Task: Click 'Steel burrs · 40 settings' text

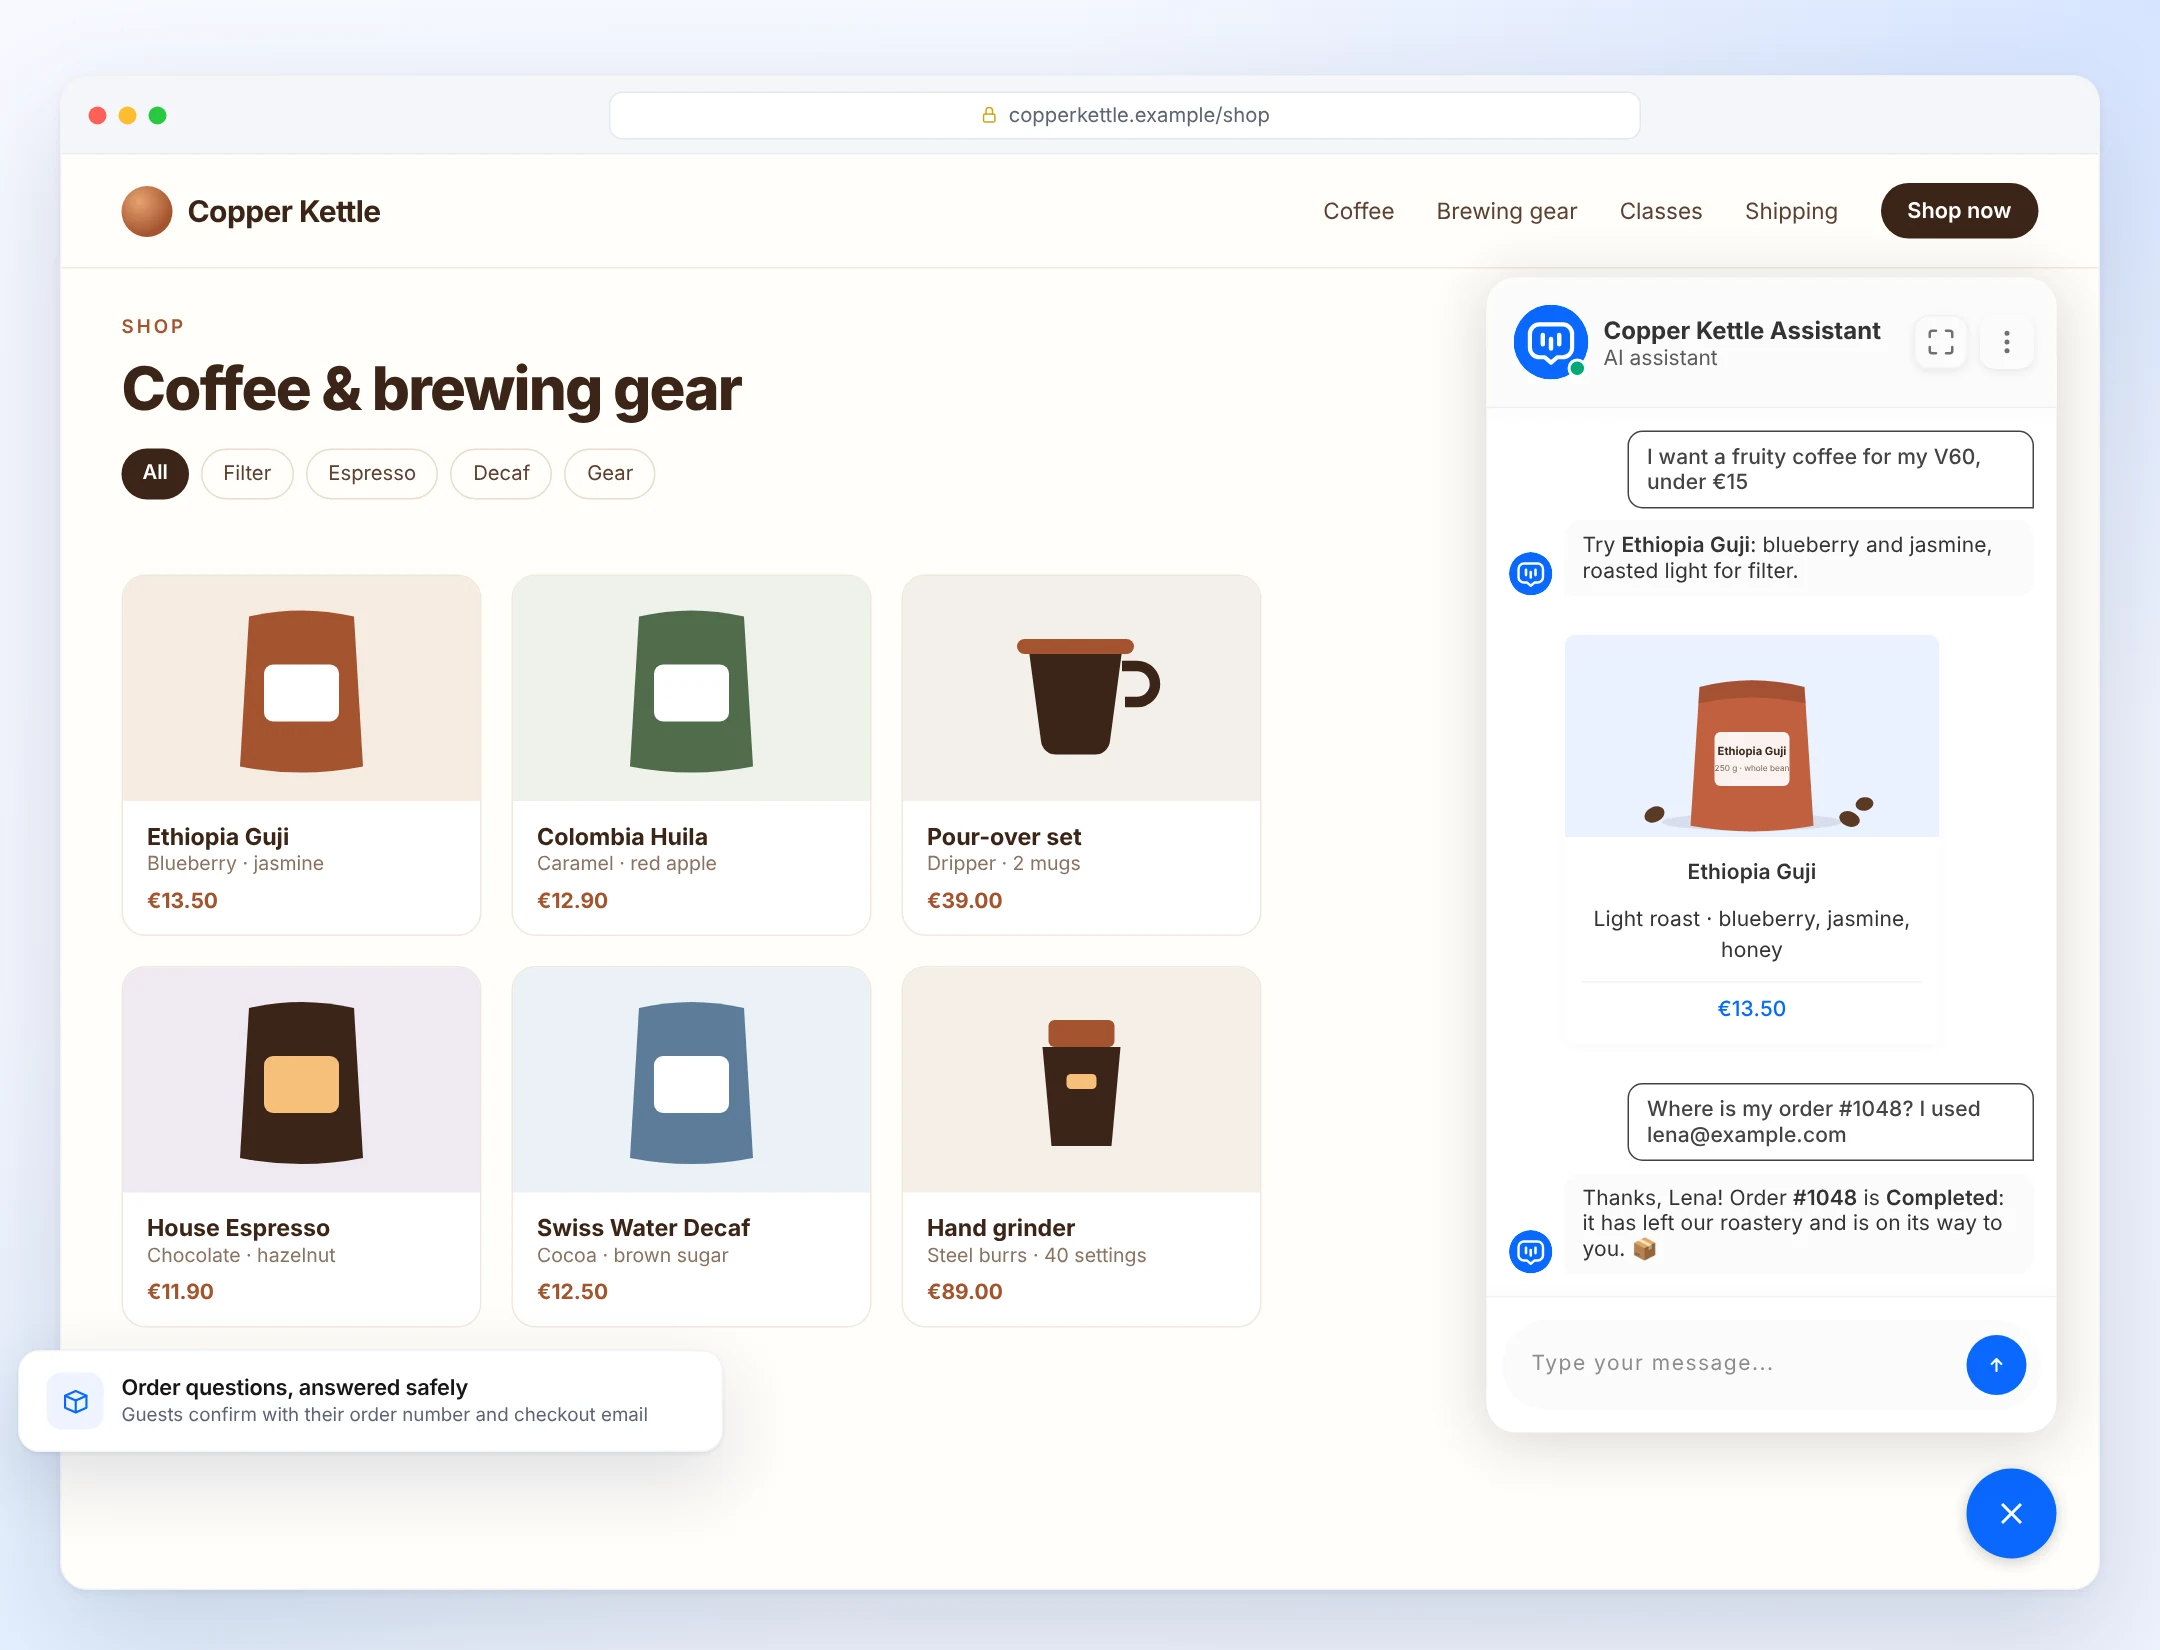Action: click(x=1036, y=1255)
